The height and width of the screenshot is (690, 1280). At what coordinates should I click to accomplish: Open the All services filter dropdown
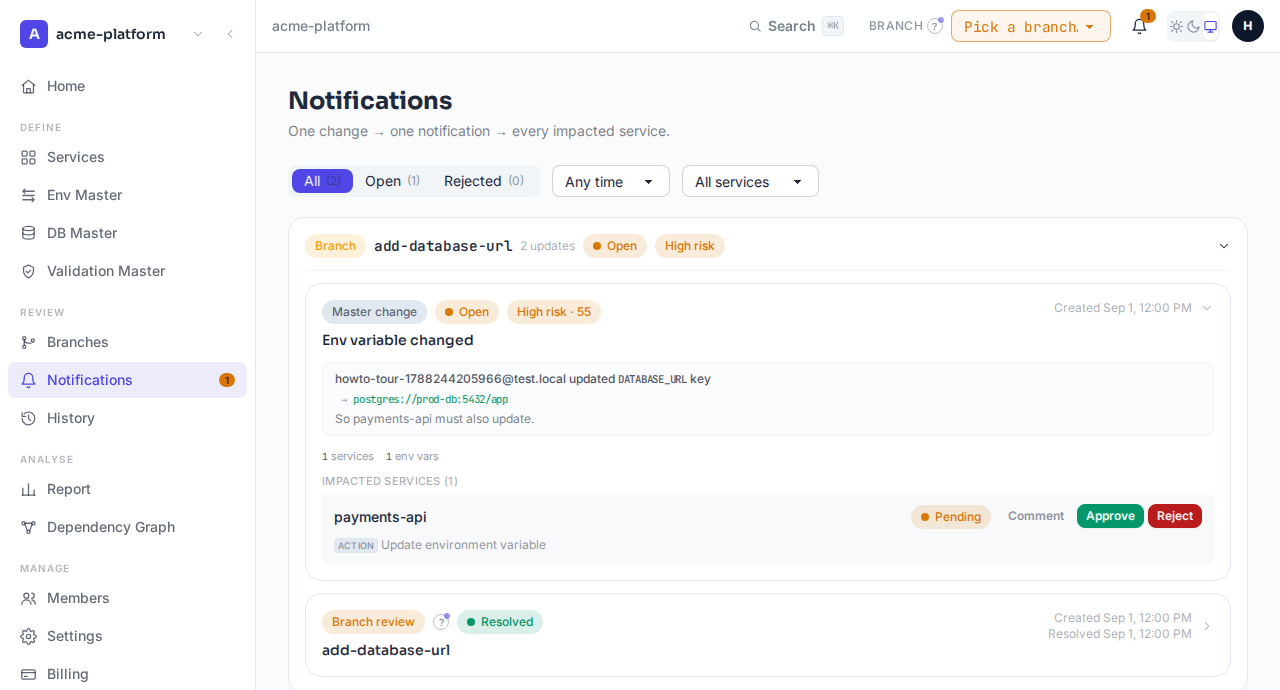(750, 181)
